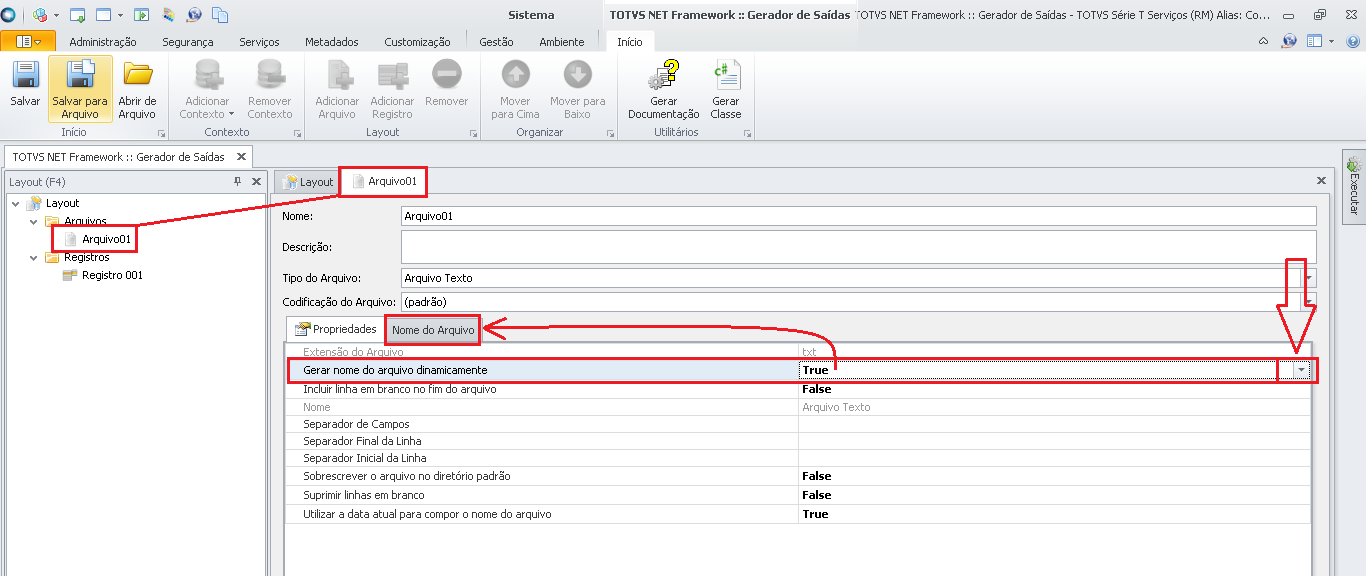
Task: Click the Nome input field
Action: point(858,216)
